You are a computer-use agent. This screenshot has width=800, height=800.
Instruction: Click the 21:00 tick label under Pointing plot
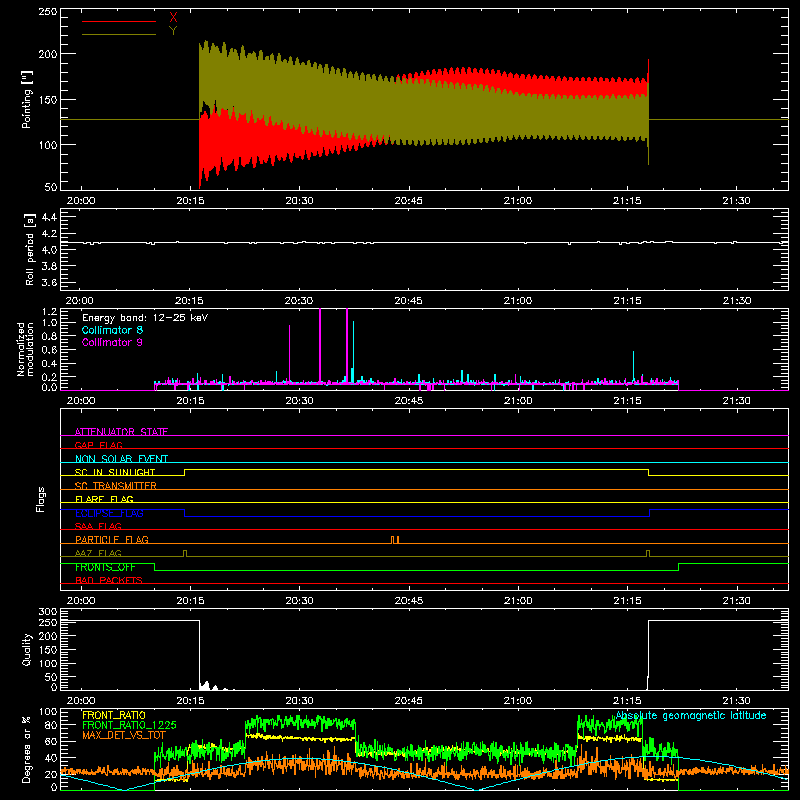point(518,201)
